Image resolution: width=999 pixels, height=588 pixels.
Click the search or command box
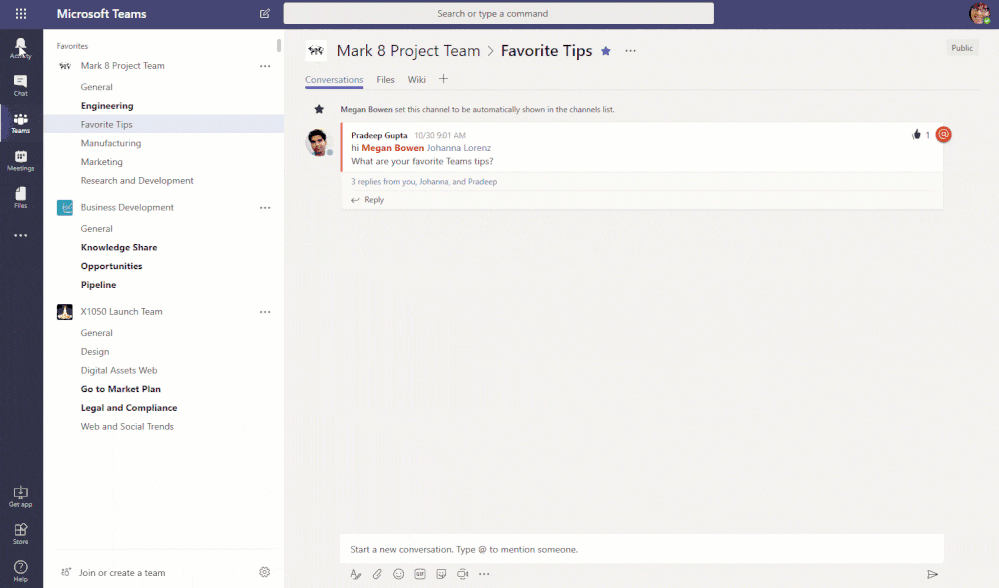(498, 13)
